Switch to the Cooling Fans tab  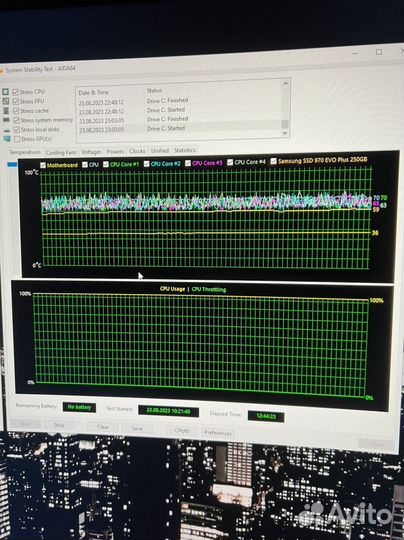pyautogui.click(x=61, y=152)
